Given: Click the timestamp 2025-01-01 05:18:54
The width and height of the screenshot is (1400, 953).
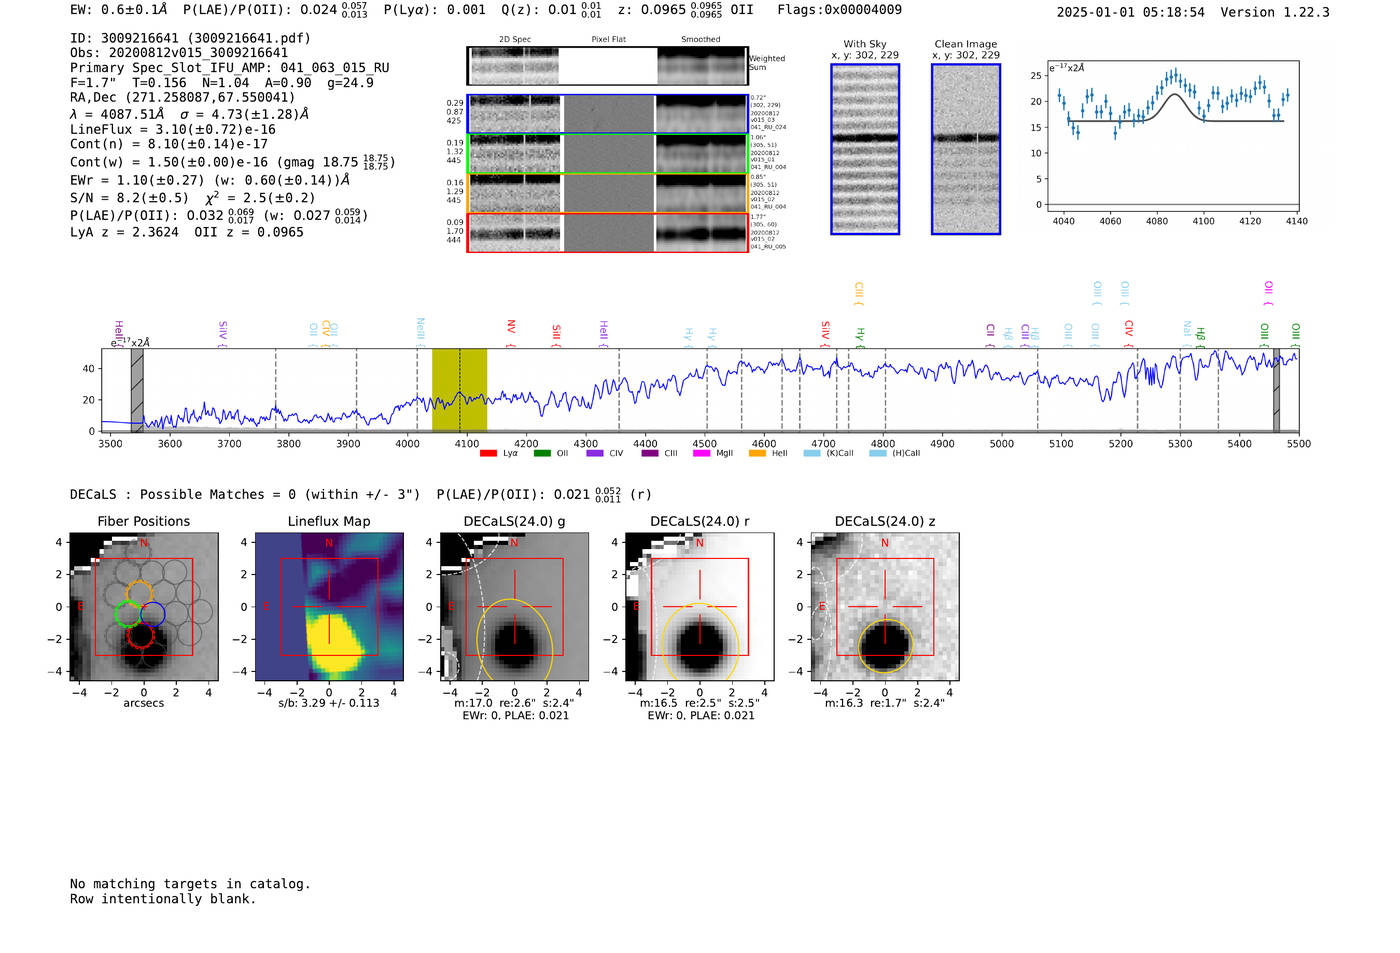Looking at the screenshot, I should point(1130,12).
